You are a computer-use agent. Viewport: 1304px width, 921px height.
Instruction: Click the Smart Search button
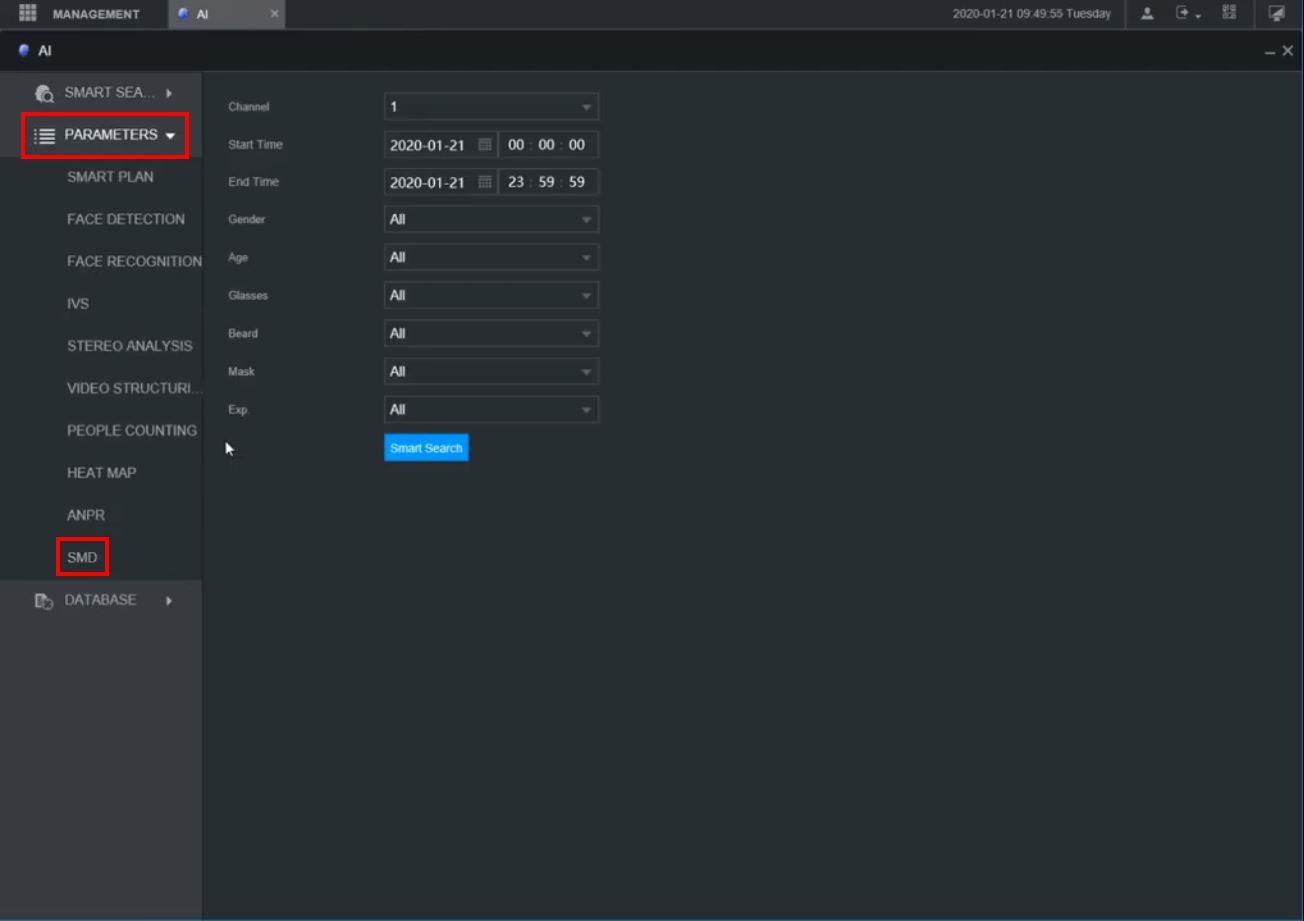(426, 448)
